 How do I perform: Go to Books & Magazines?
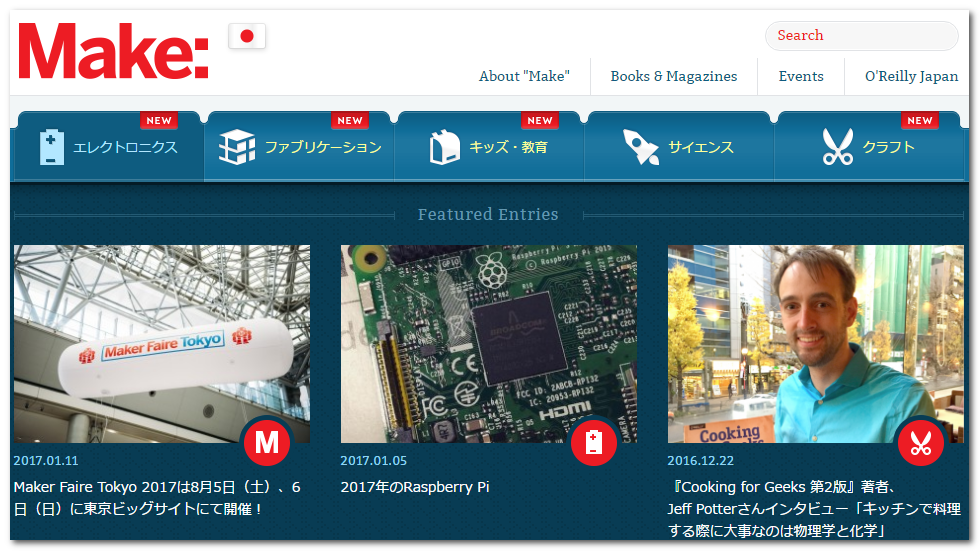(674, 76)
